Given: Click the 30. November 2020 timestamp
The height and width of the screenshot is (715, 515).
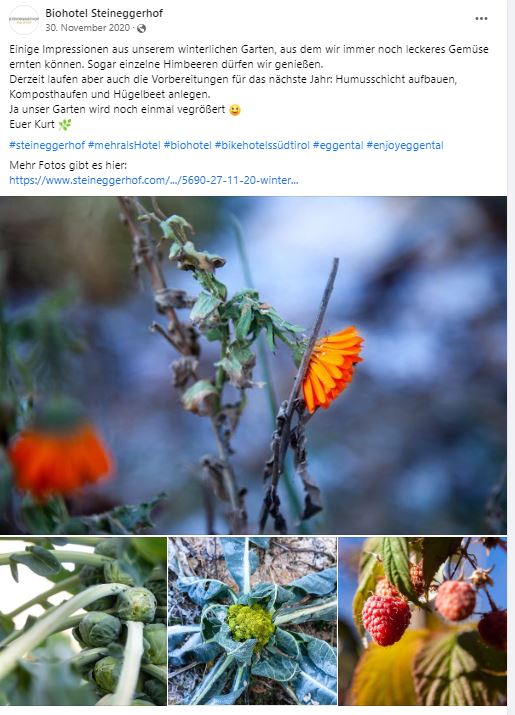Looking at the screenshot, I should (x=88, y=28).
